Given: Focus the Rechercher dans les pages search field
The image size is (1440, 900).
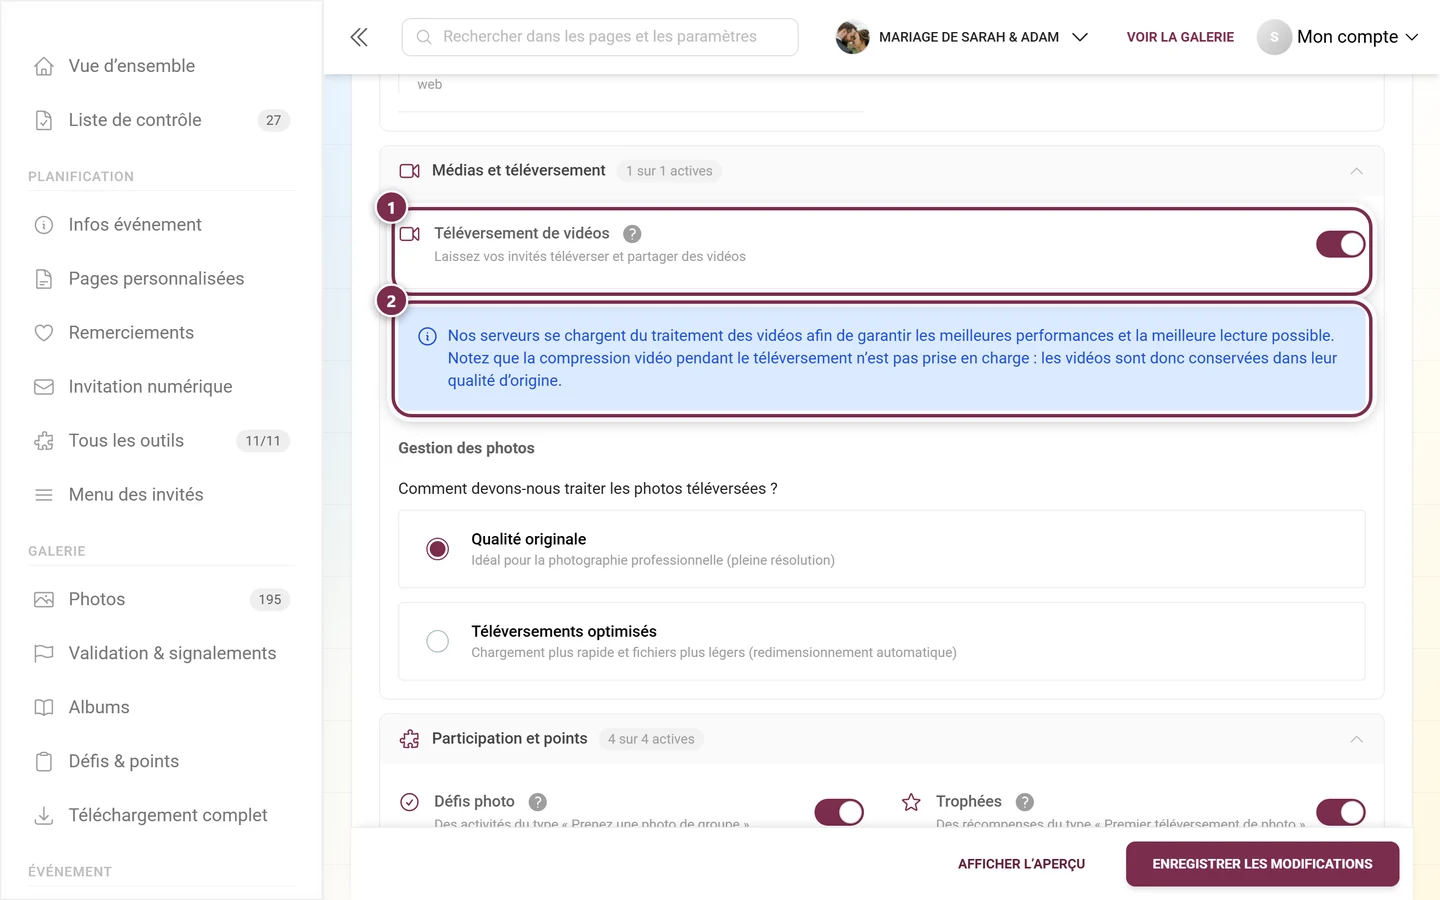Looking at the screenshot, I should click(x=600, y=37).
